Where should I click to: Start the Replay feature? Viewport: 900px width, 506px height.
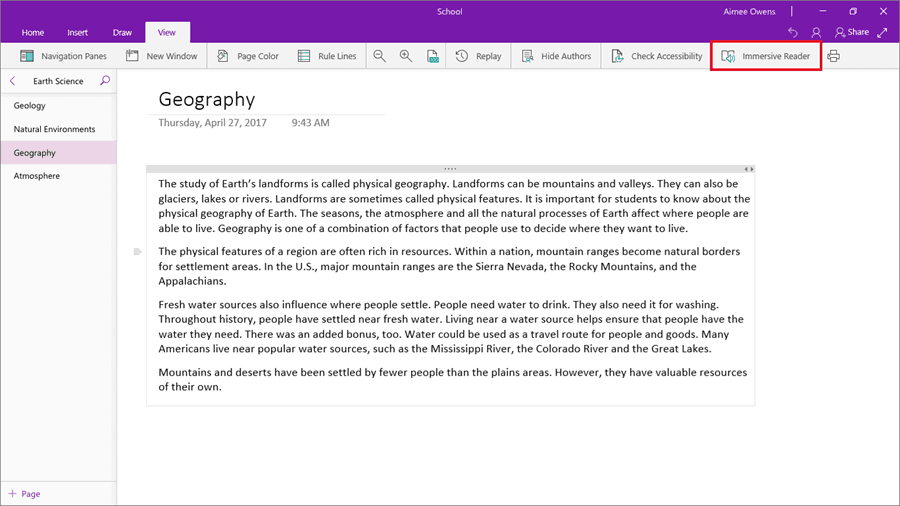(x=478, y=56)
